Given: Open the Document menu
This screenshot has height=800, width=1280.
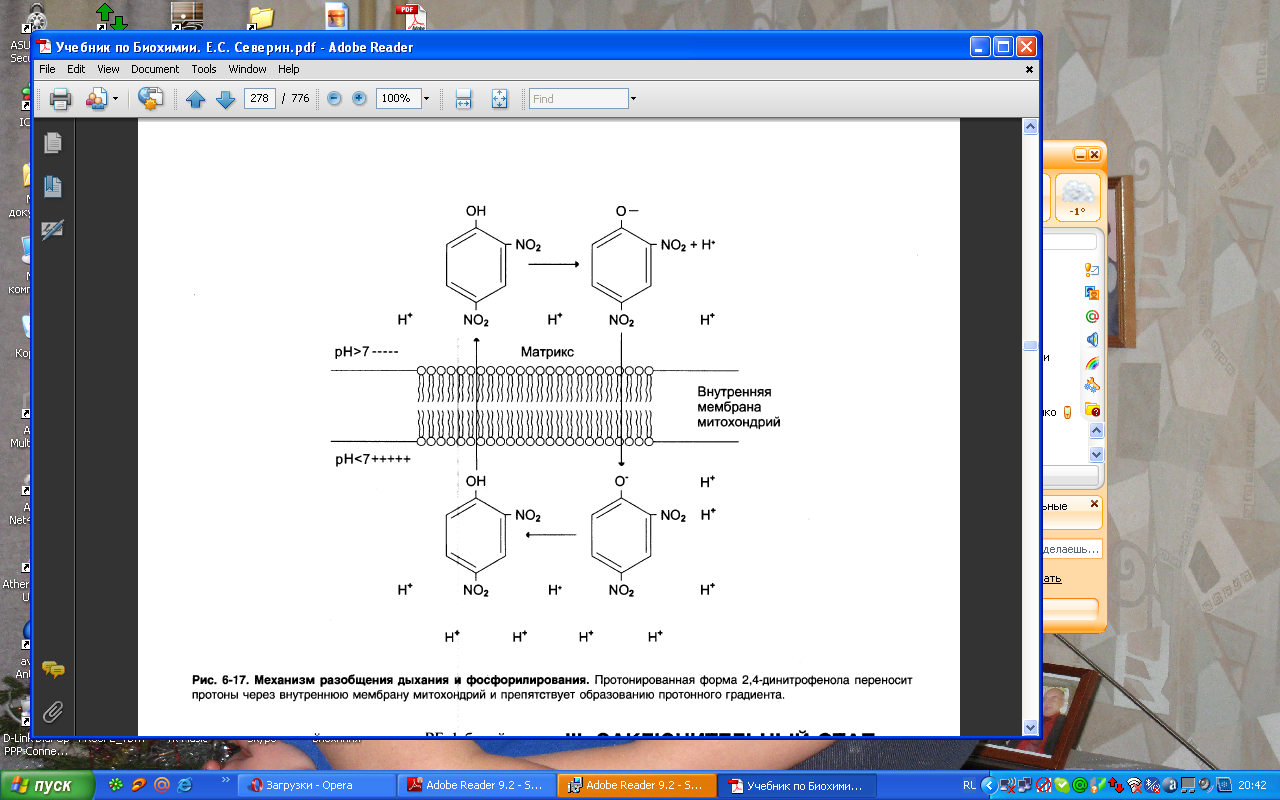Looking at the screenshot, I should [x=155, y=69].
